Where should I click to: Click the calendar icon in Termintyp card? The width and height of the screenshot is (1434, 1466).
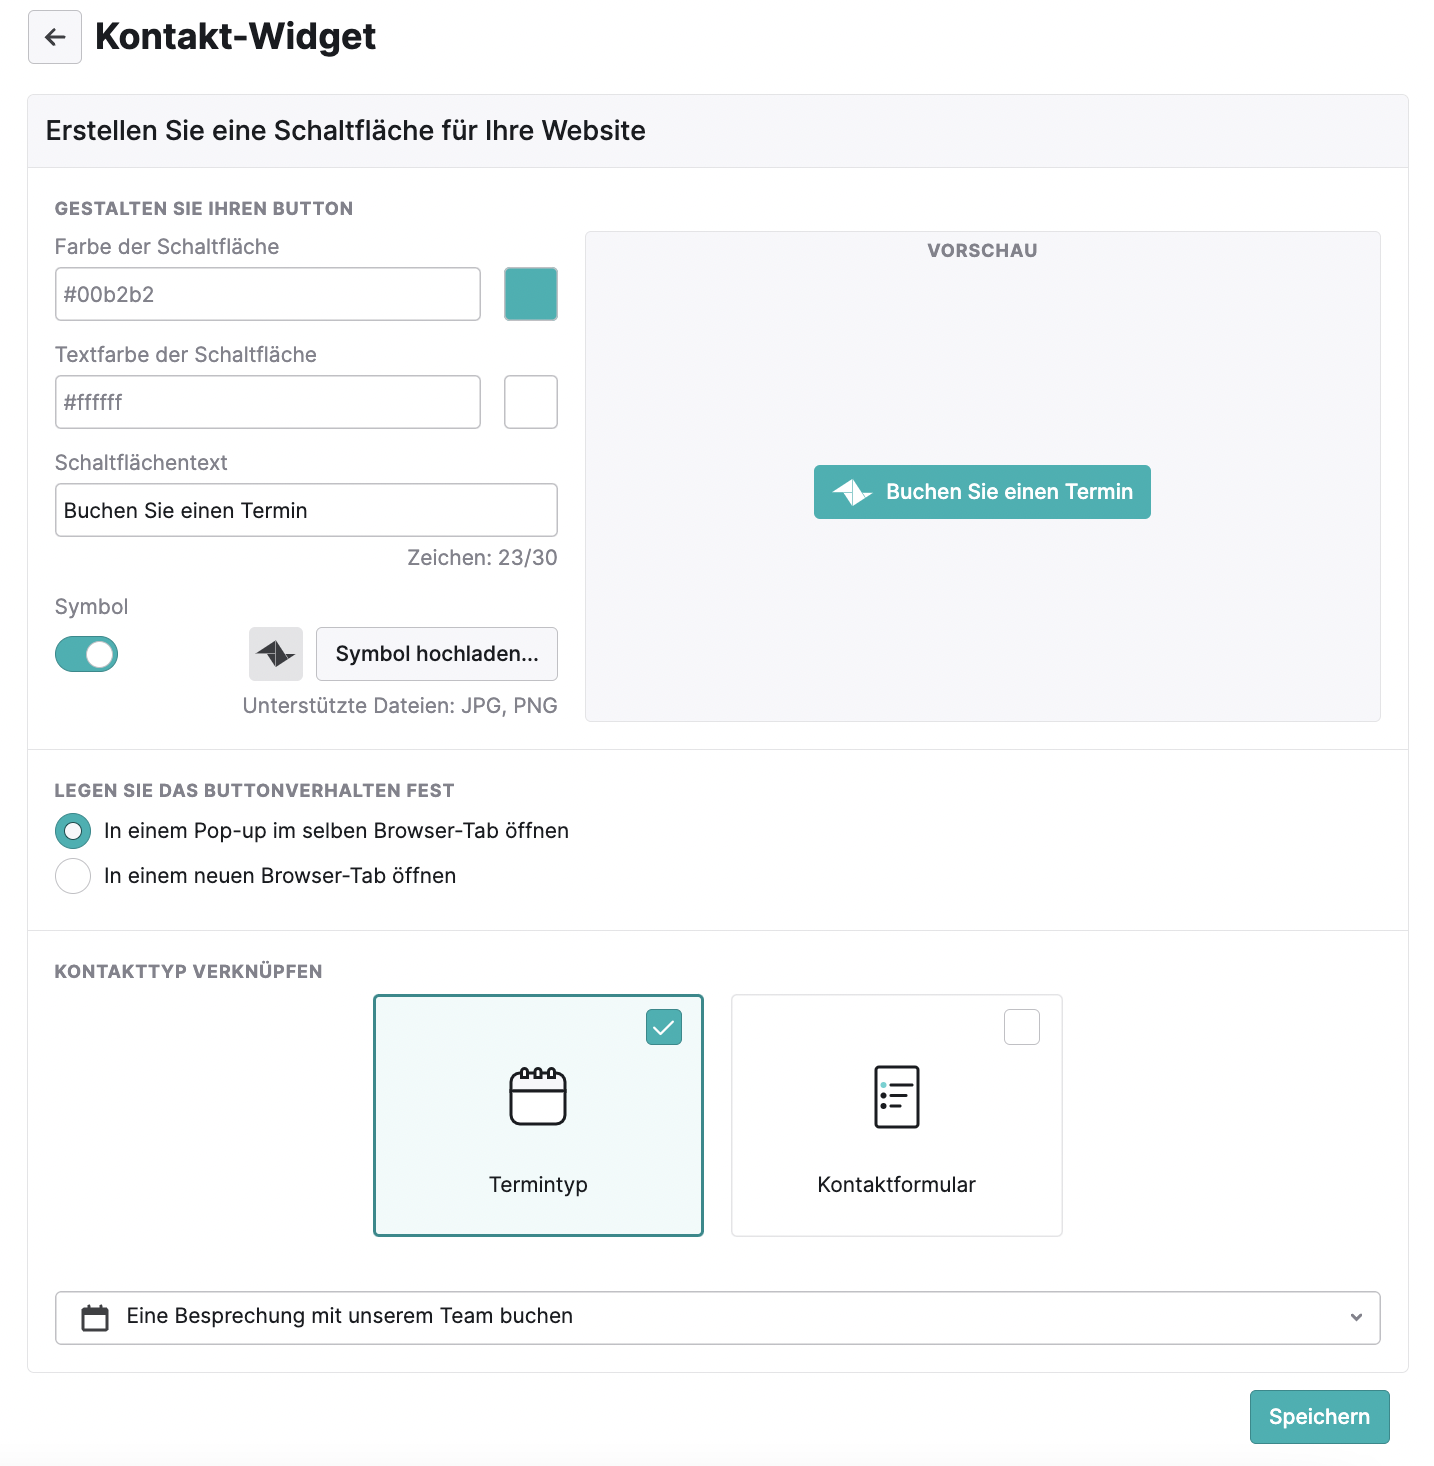pyautogui.click(x=538, y=1096)
